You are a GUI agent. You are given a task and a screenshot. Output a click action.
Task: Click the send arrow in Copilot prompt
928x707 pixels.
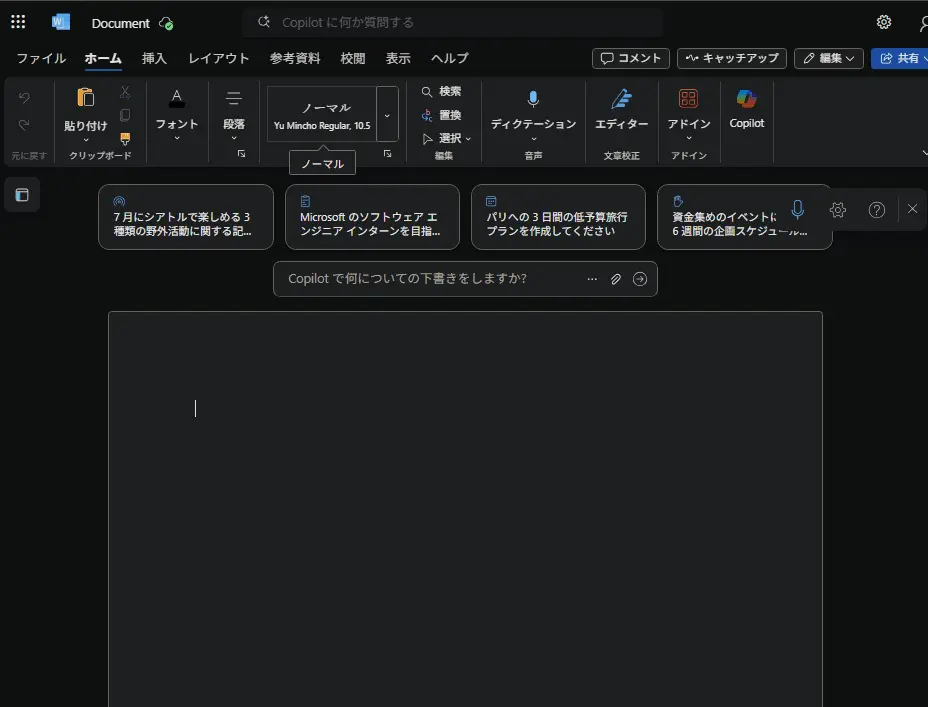640,279
